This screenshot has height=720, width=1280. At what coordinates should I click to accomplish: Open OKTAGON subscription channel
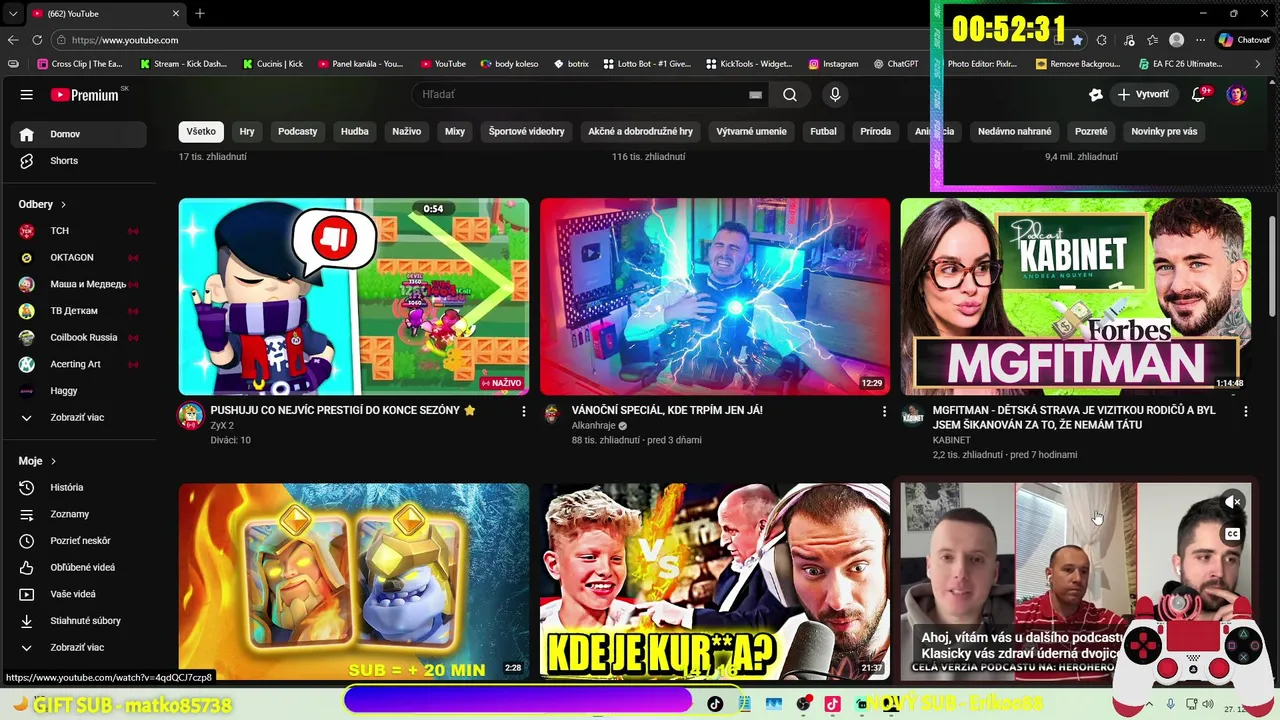(78, 258)
